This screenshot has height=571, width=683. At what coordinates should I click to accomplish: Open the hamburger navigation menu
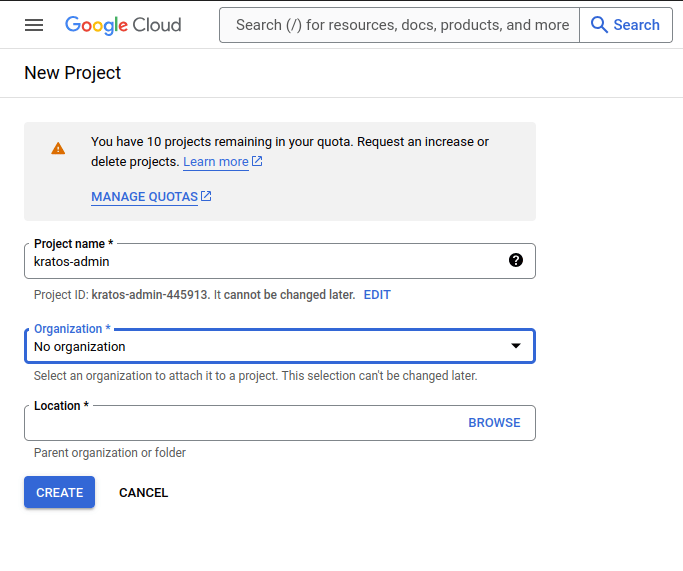coord(34,25)
